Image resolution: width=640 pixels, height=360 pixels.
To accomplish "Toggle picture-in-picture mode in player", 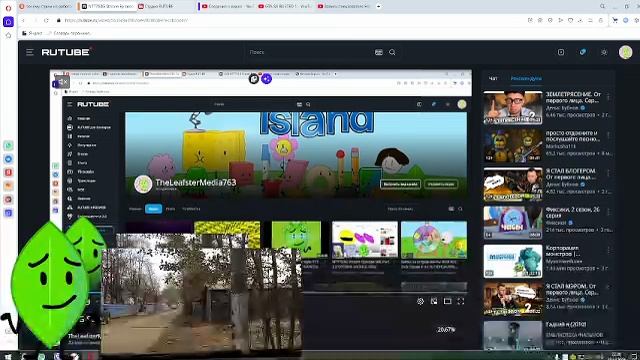I will (x=434, y=301).
